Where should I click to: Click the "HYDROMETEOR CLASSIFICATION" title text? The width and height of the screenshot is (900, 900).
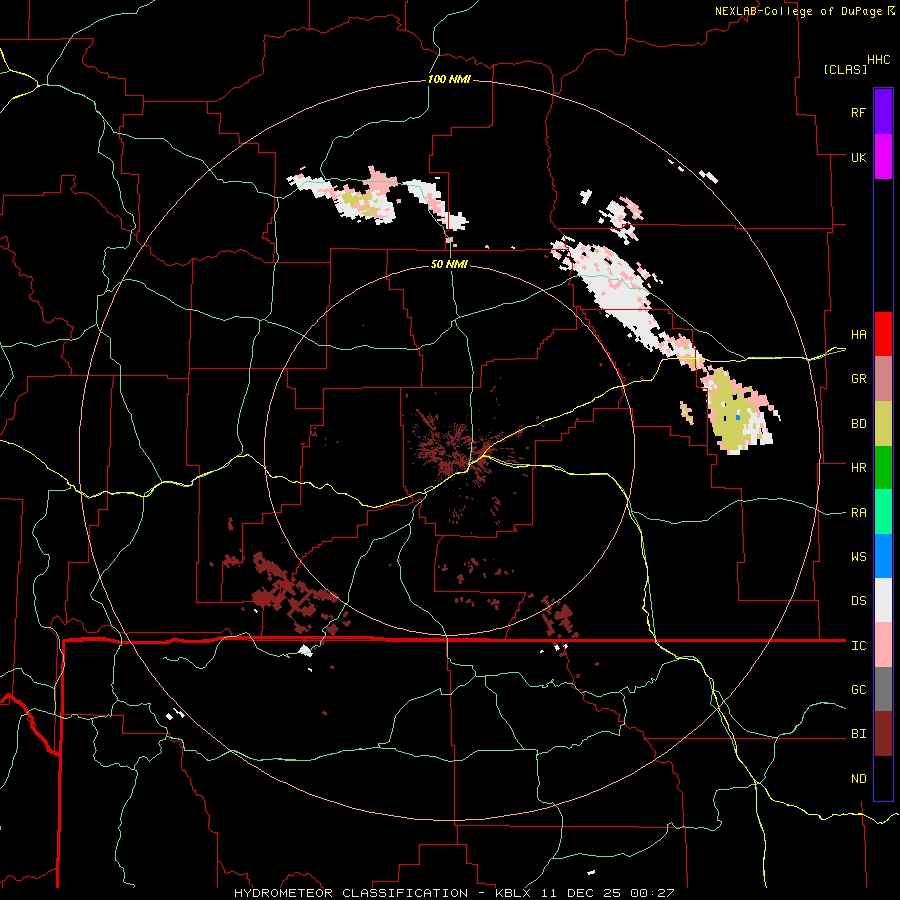351,893
